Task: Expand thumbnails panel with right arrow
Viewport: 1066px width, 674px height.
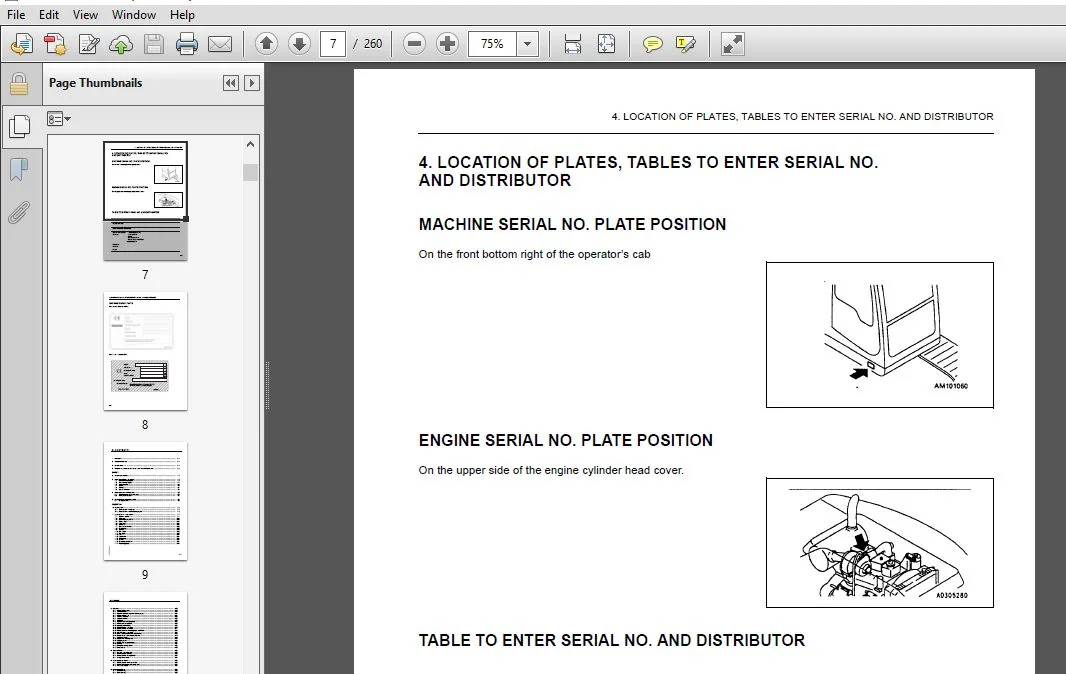Action: [252, 83]
